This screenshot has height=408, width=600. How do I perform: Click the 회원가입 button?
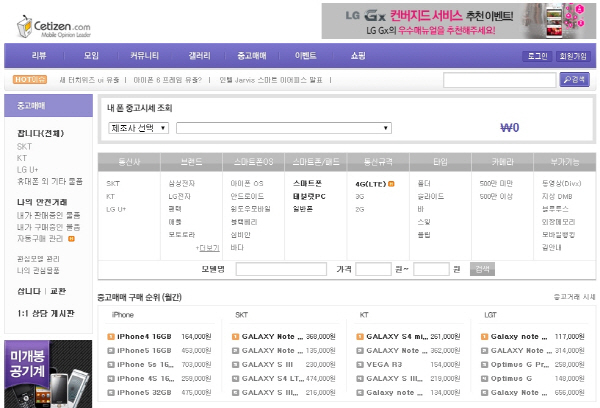point(573,56)
